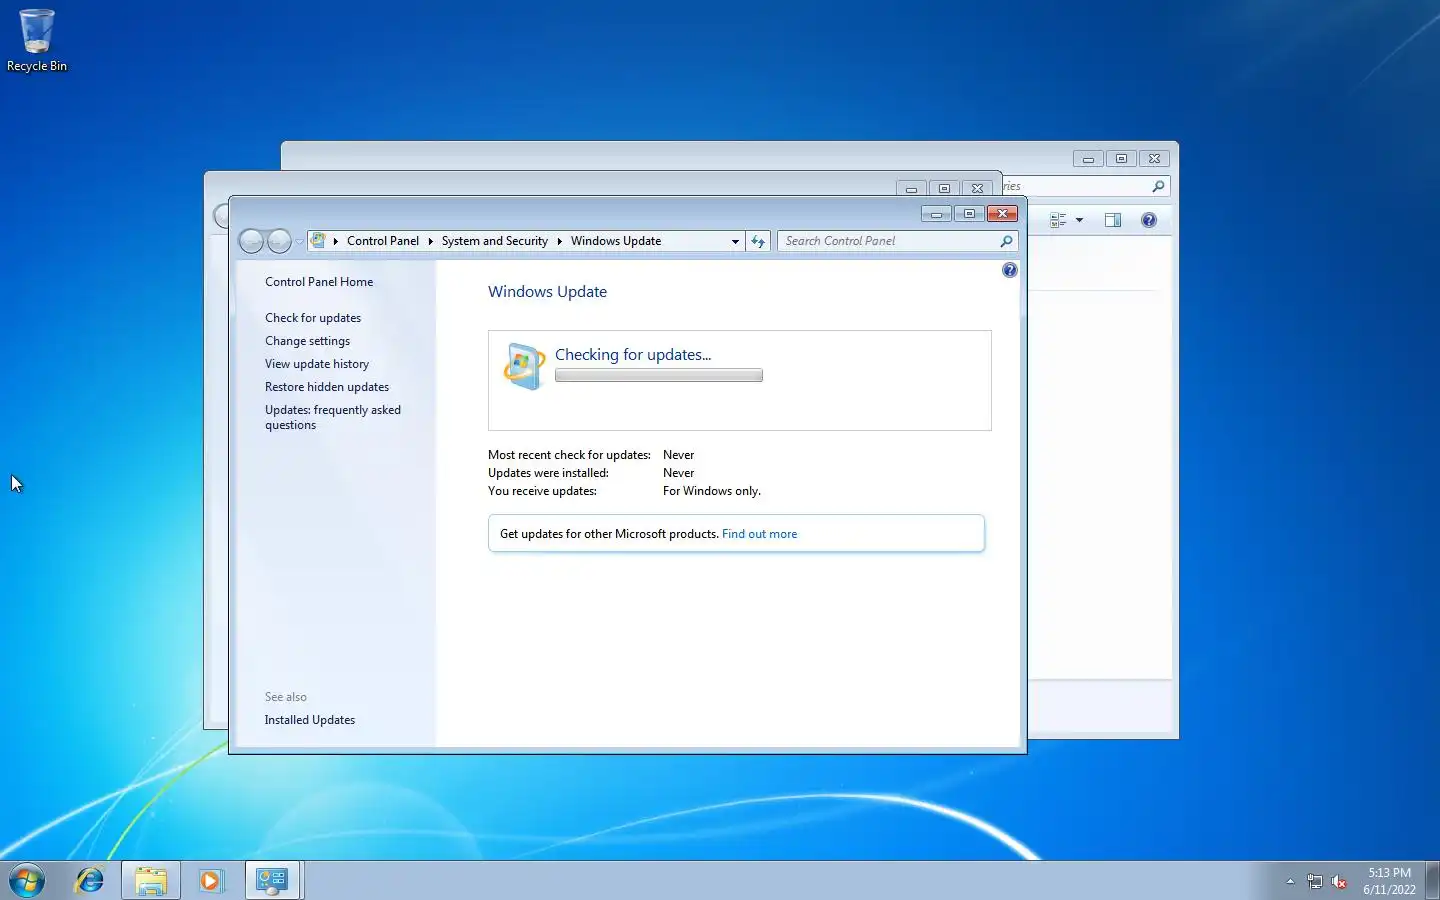Viewport: 1440px width, 900px height.
Task: Expand arrow after System and Security breadcrumb
Action: point(559,241)
